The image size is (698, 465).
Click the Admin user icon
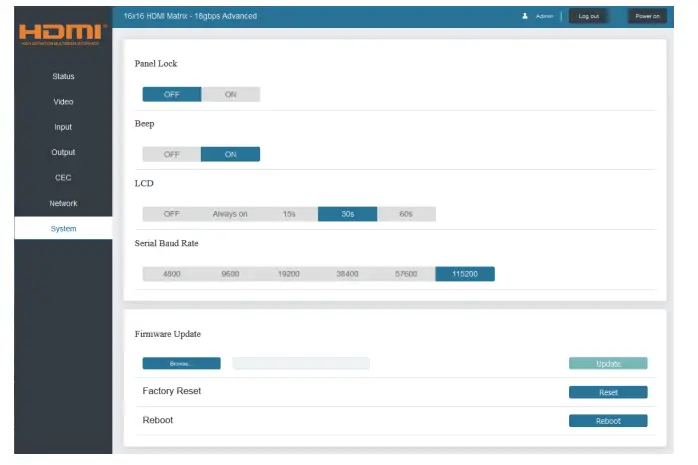tap(525, 16)
